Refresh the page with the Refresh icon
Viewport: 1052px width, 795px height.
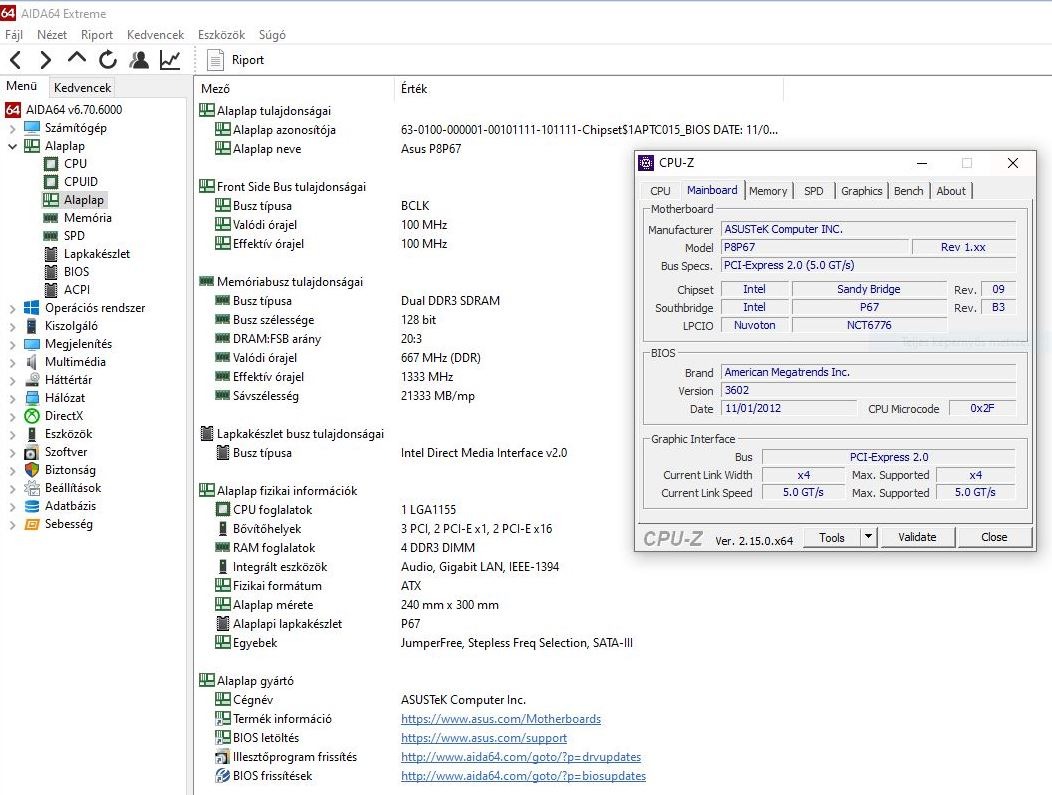108,60
